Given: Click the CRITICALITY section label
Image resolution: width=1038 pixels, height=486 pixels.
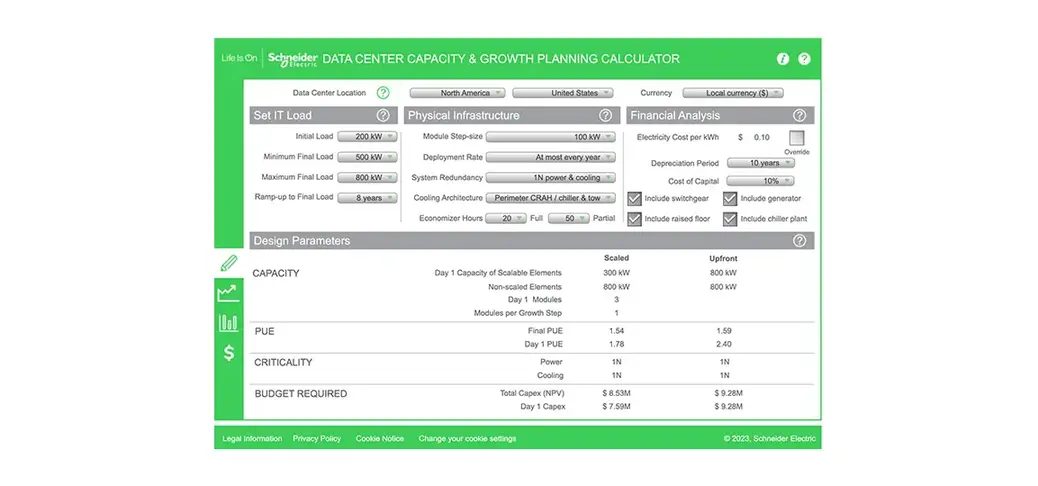Looking at the screenshot, I should pyautogui.click(x=283, y=363).
